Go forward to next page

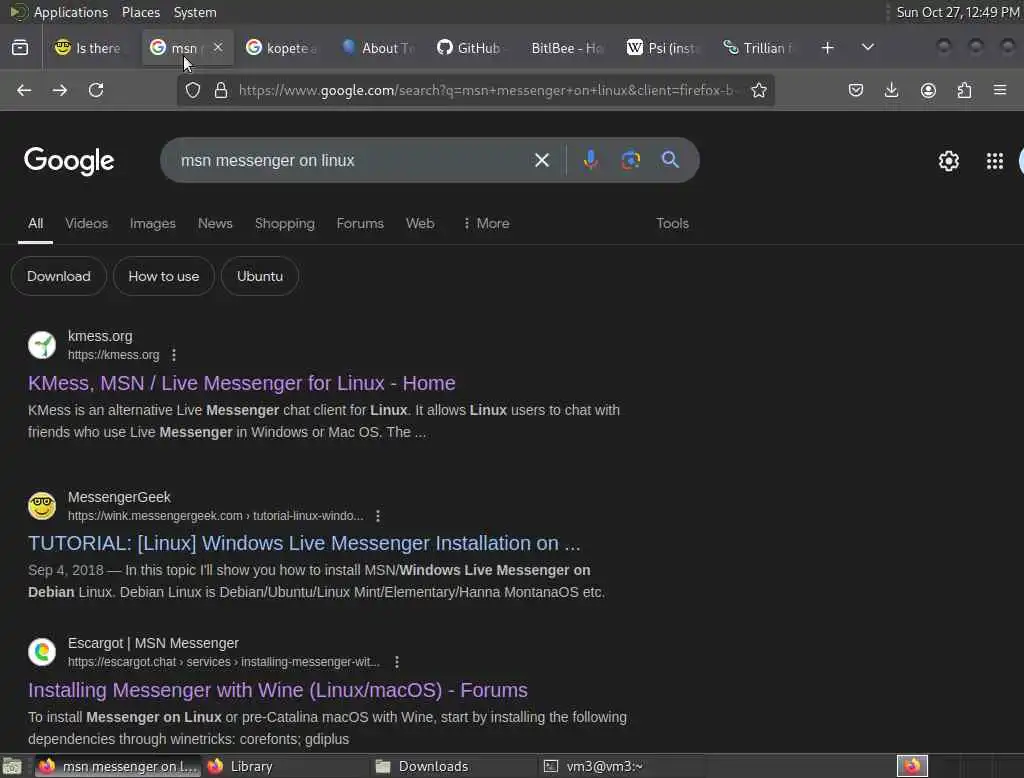[x=59, y=90]
